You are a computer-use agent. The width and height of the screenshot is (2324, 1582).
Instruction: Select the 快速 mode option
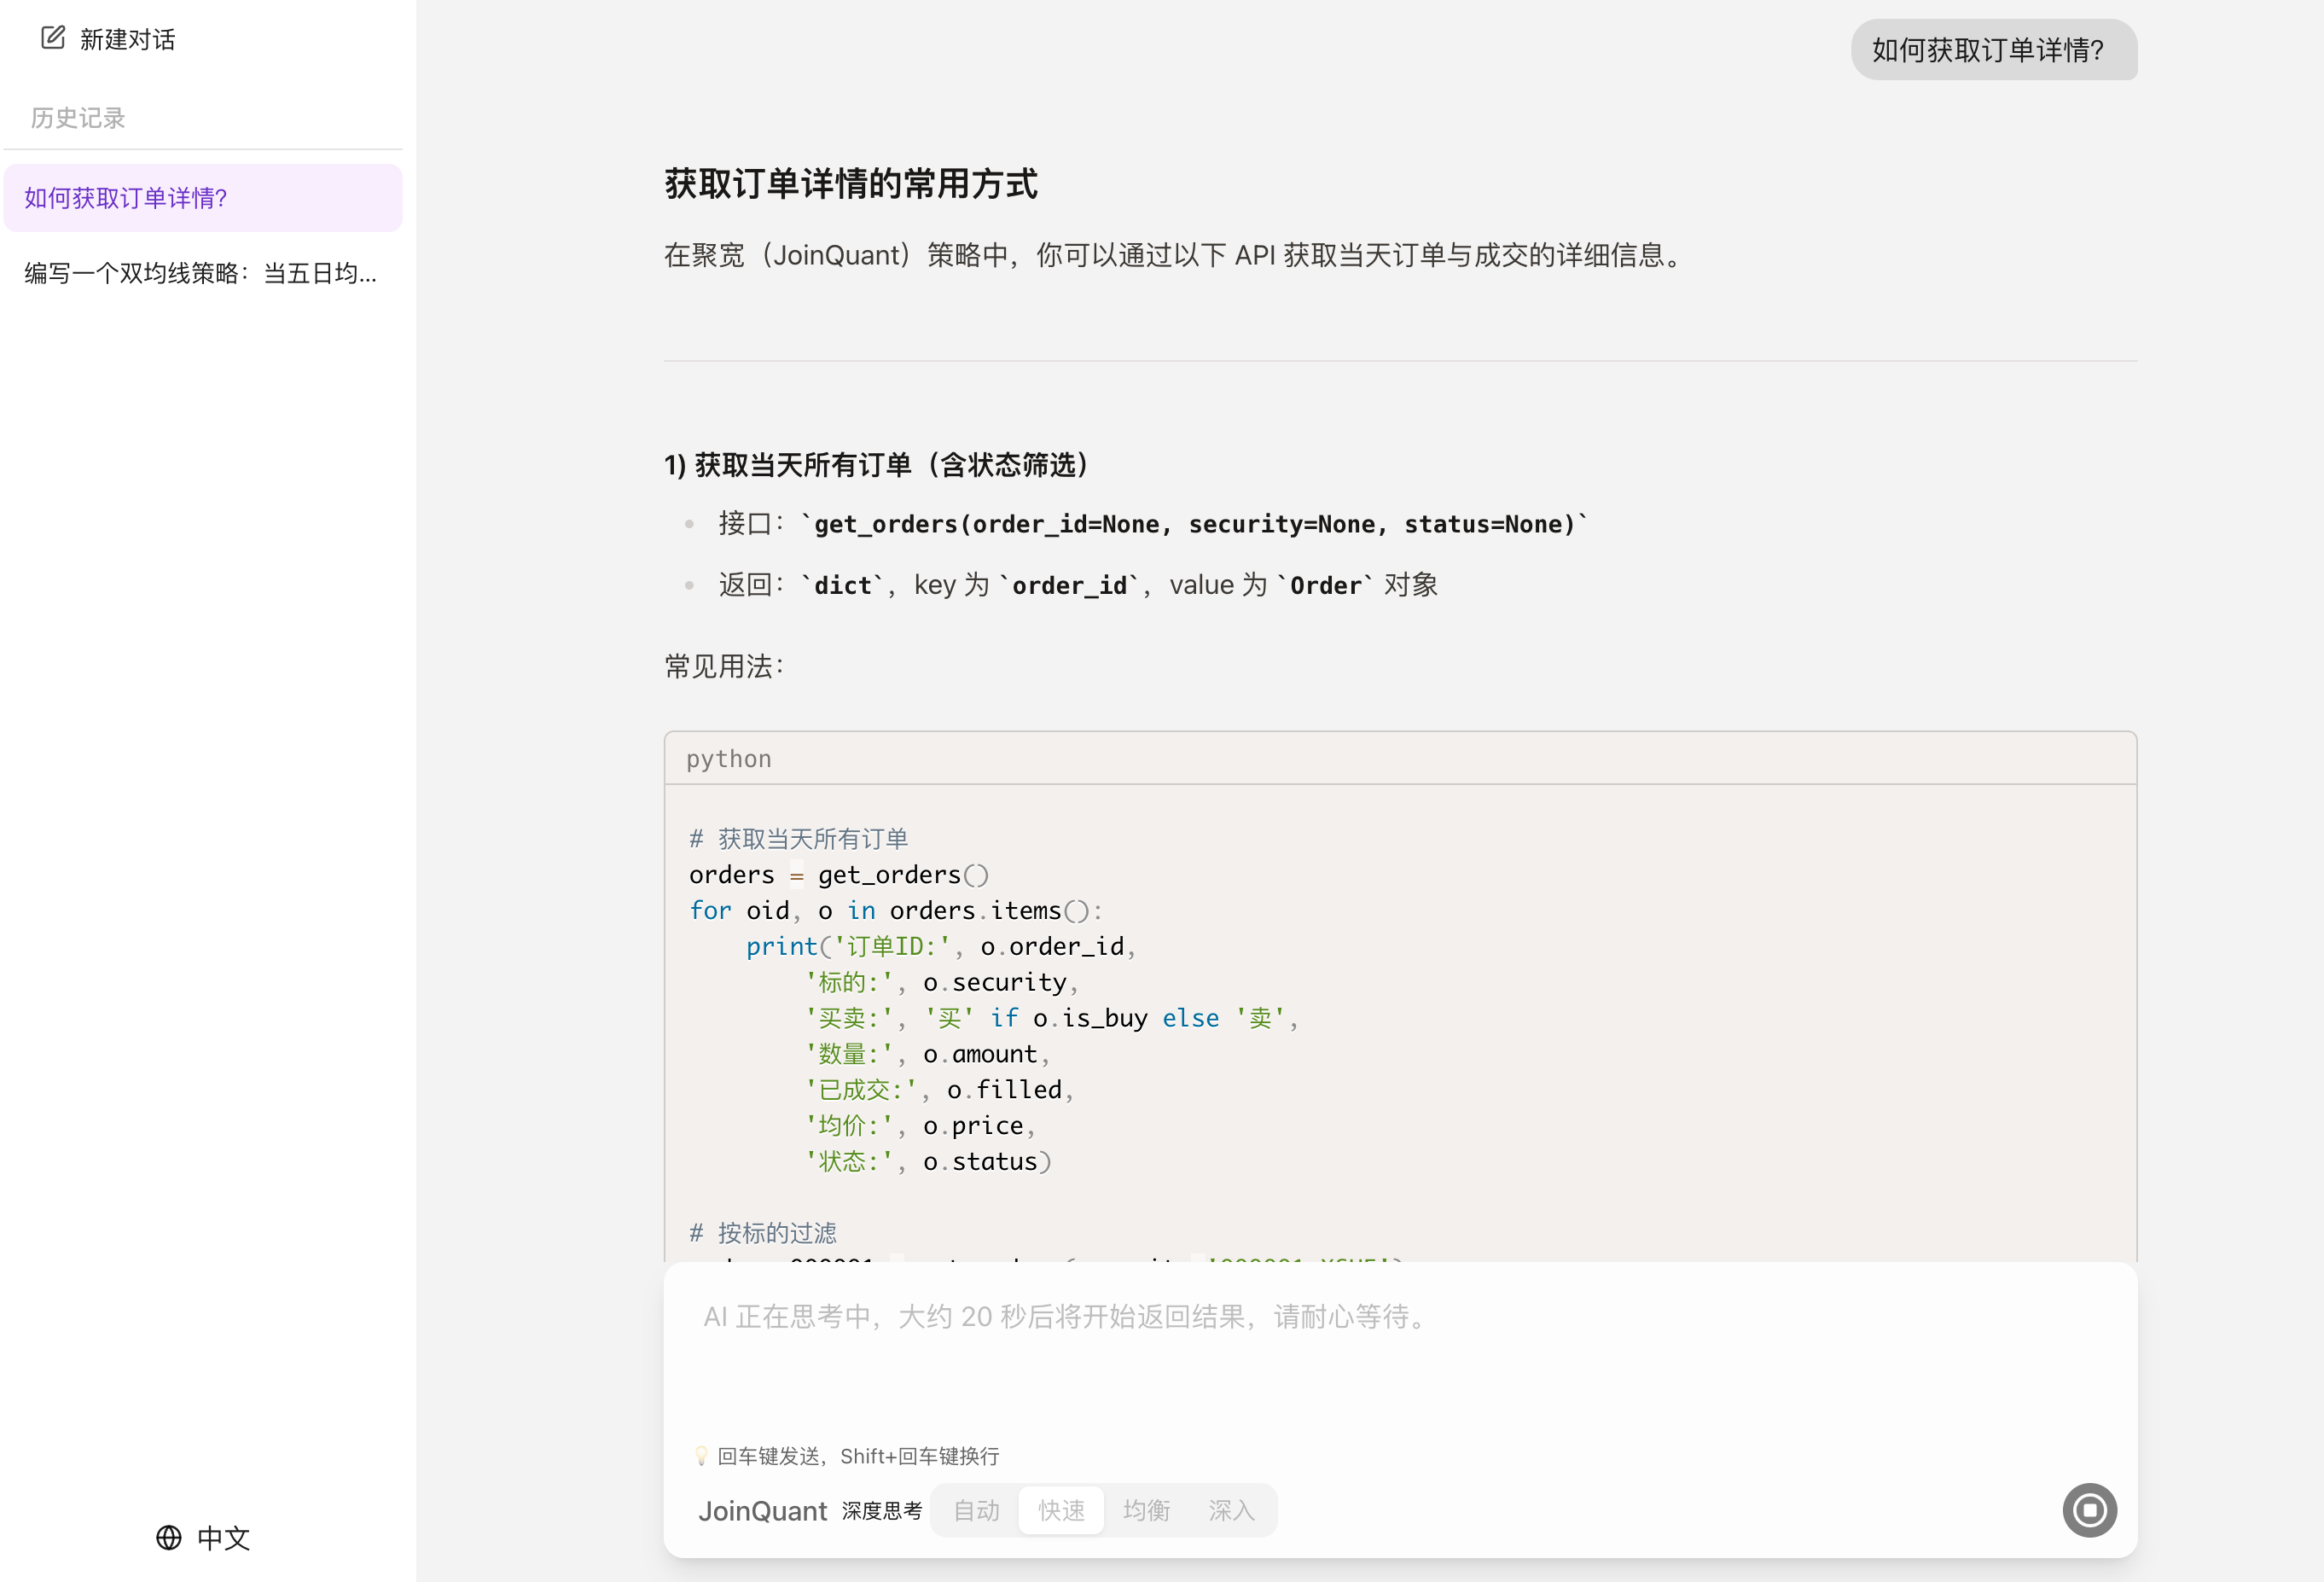1060,1510
